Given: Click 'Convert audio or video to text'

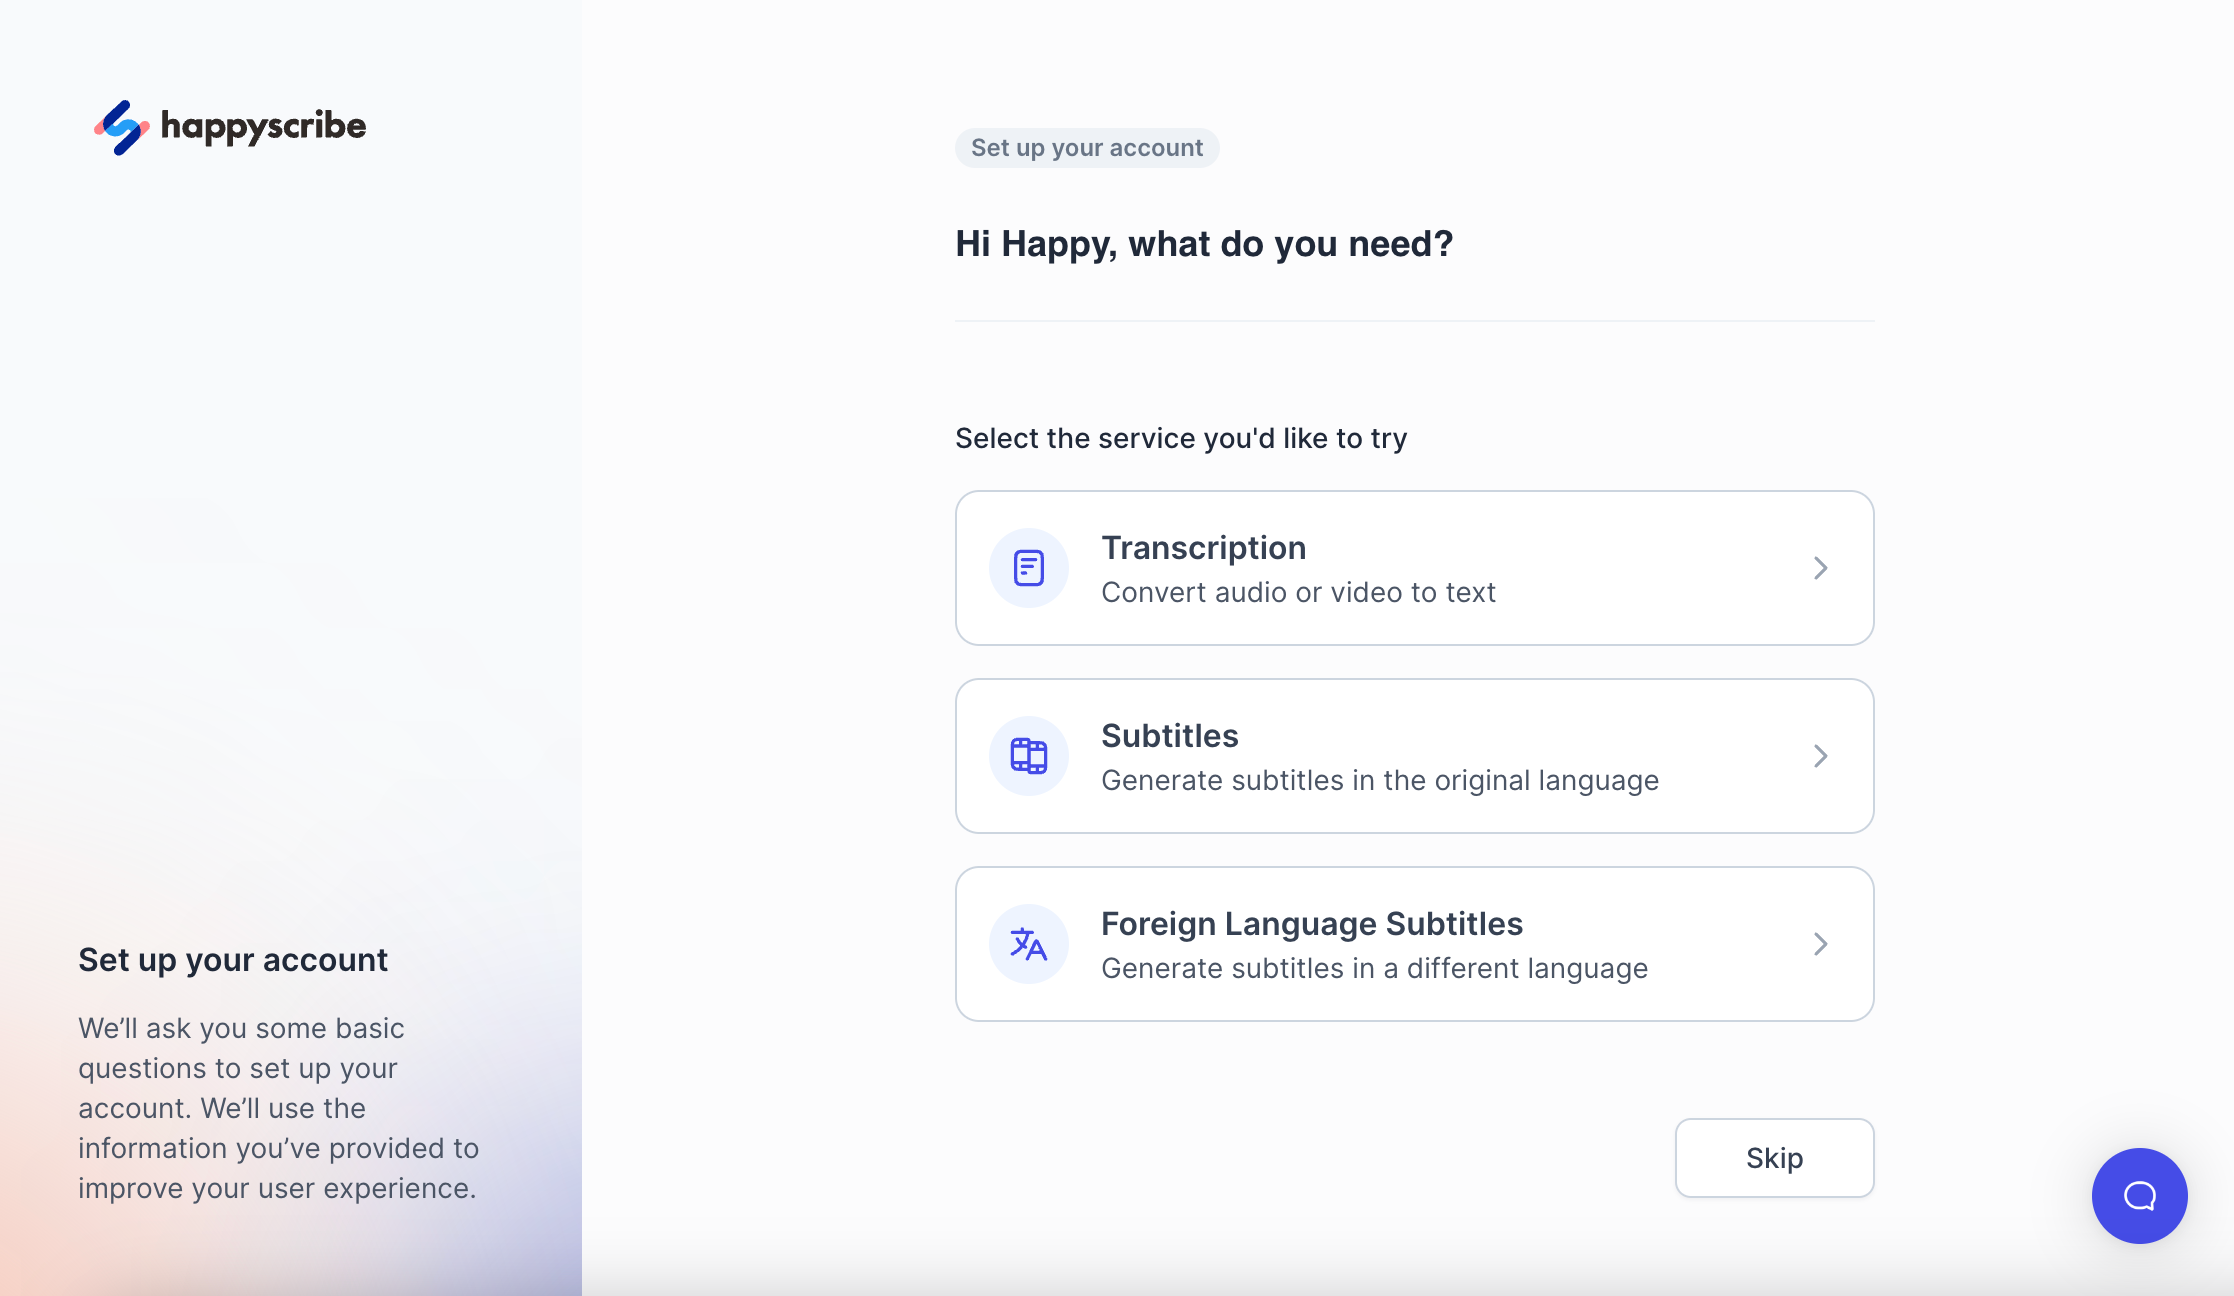Looking at the screenshot, I should pos(1298,592).
